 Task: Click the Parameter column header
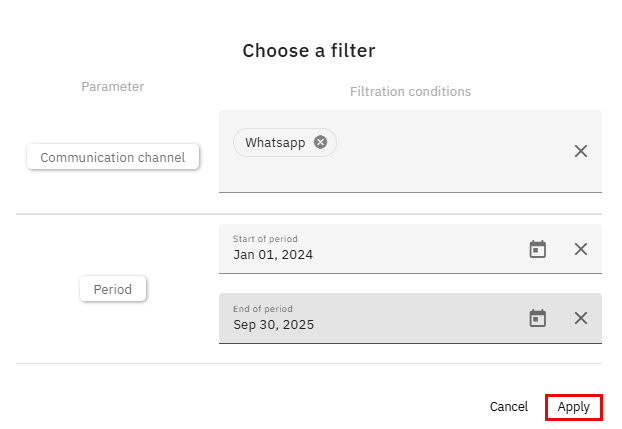pos(113,87)
